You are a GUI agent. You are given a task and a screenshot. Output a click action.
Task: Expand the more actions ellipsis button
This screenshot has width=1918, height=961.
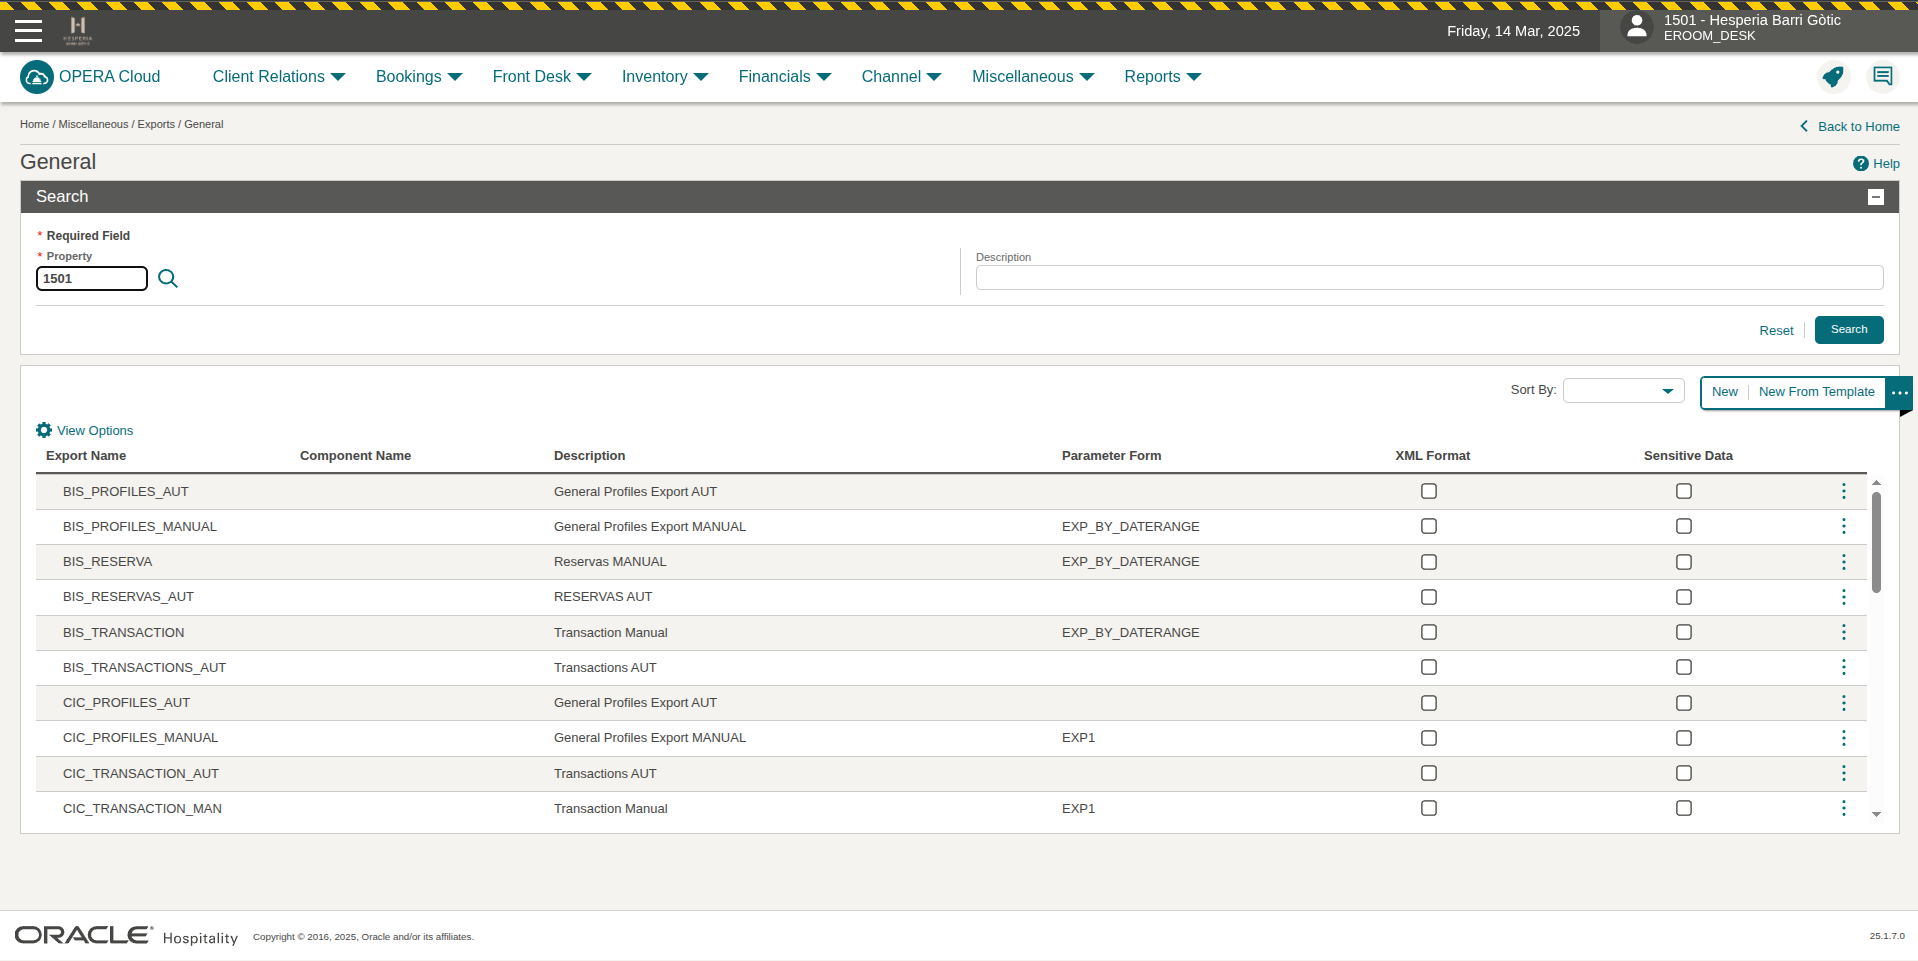pos(1899,392)
